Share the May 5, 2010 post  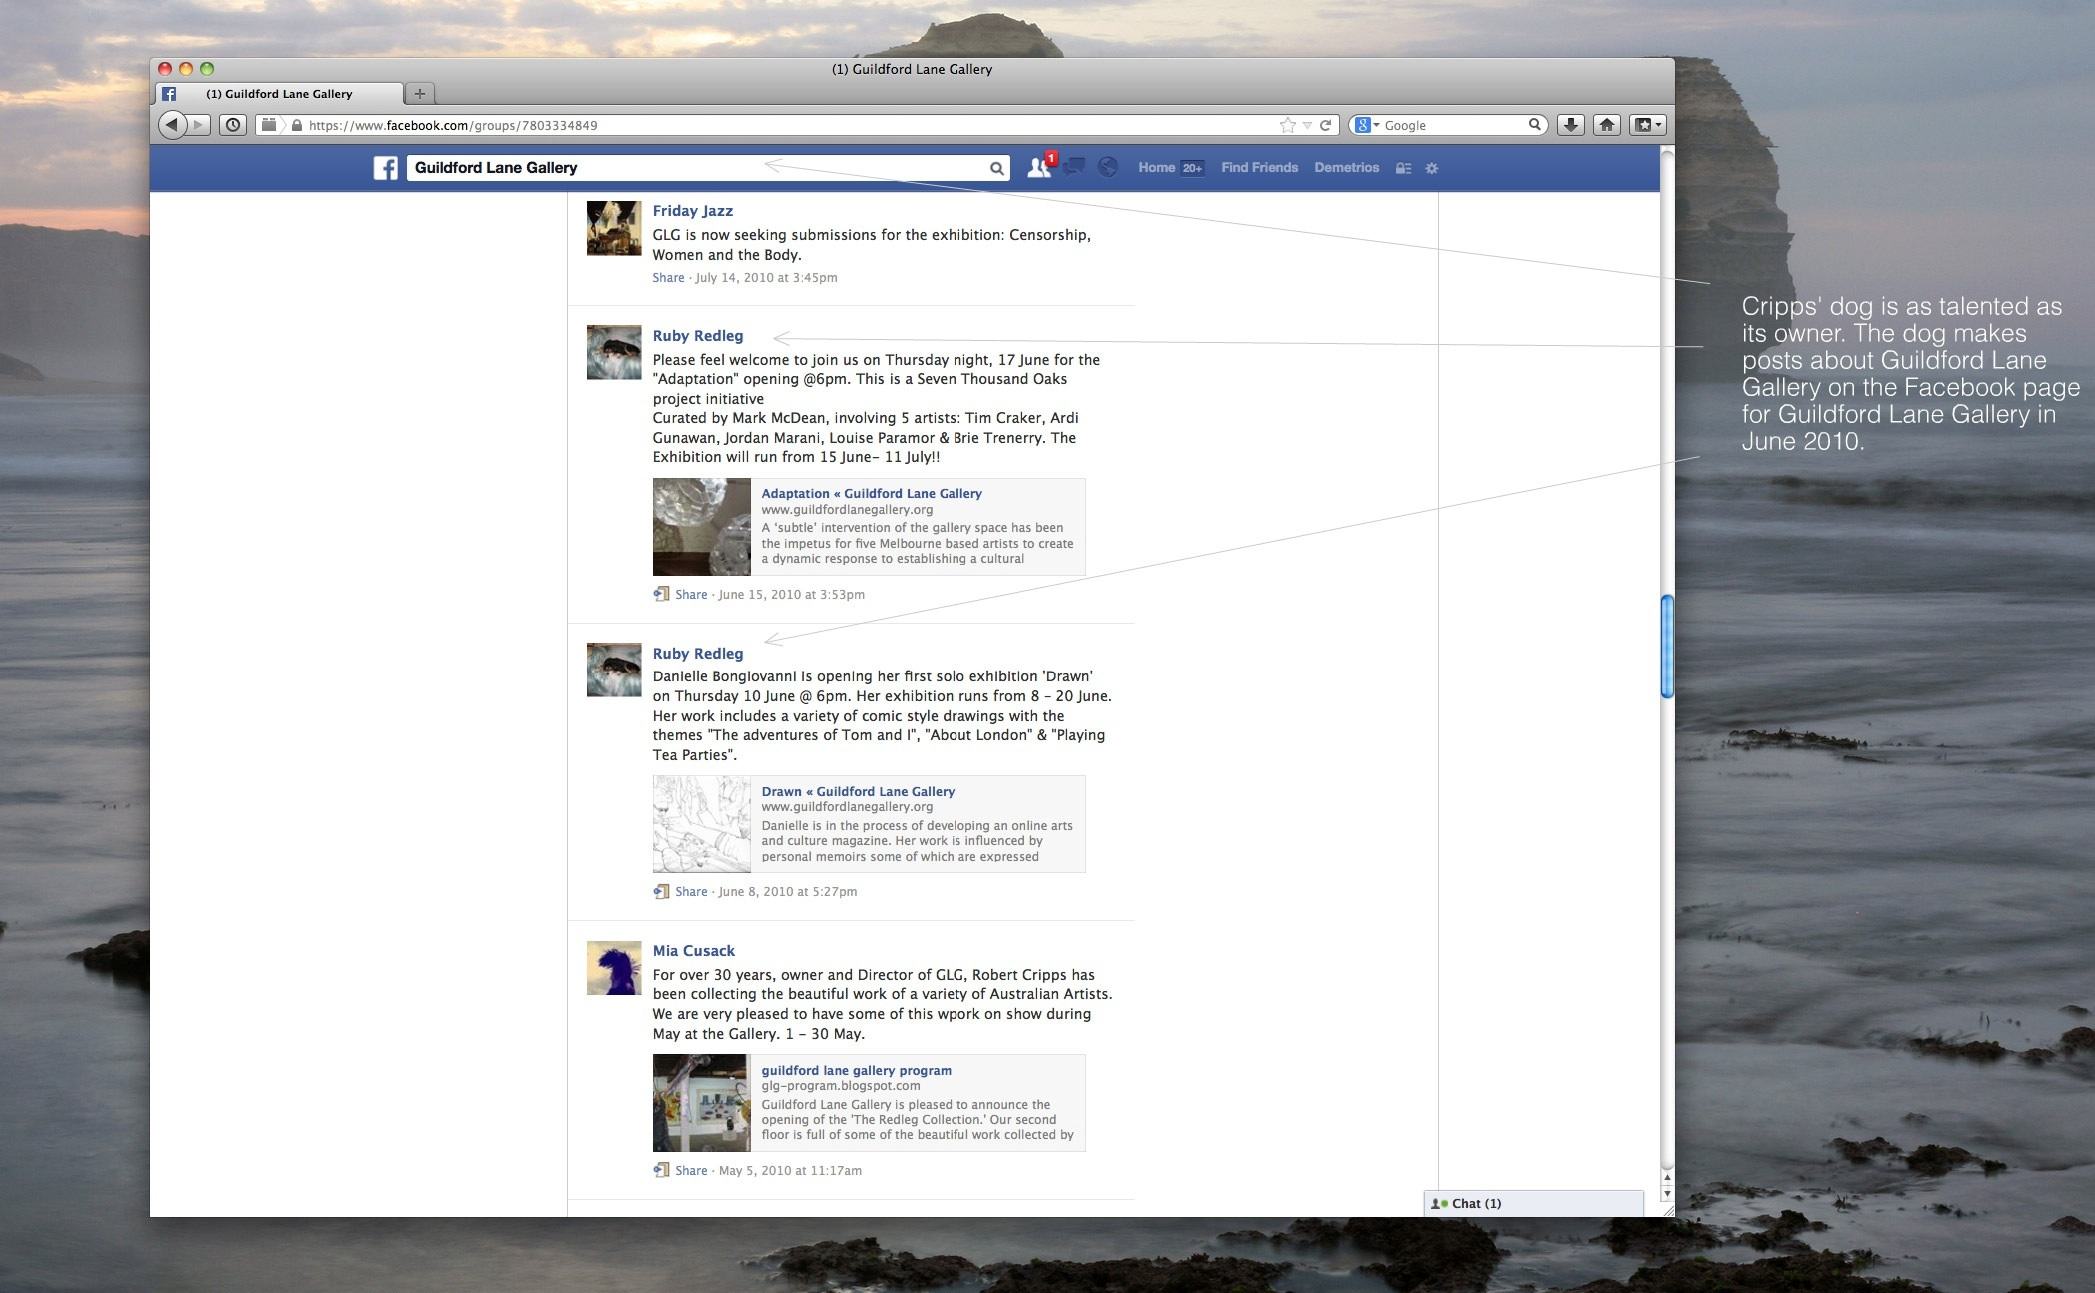tap(691, 1171)
